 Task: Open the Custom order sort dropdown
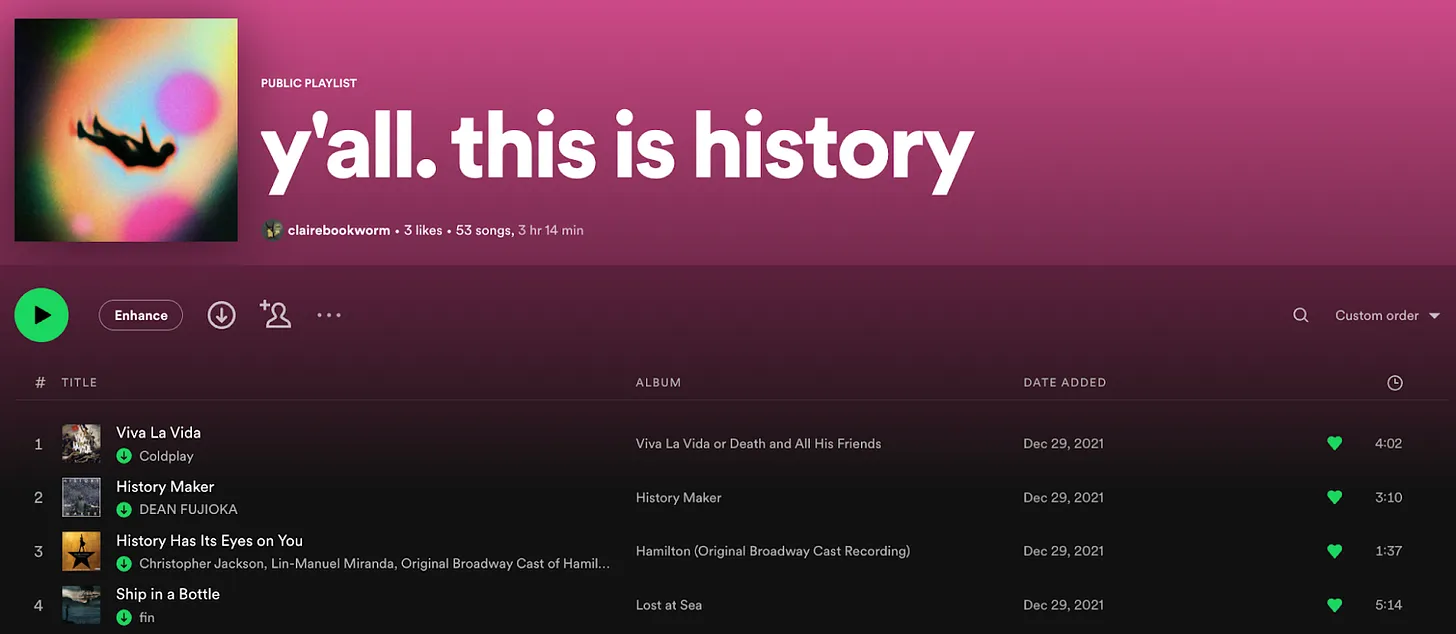1387,315
